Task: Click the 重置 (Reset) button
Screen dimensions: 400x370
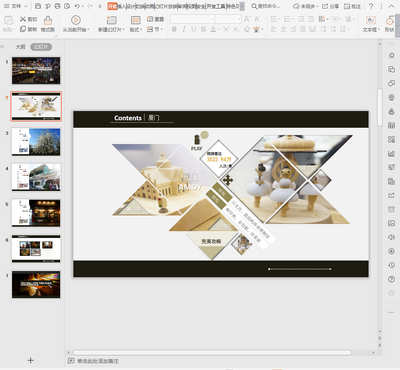Action: click(155, 19)
